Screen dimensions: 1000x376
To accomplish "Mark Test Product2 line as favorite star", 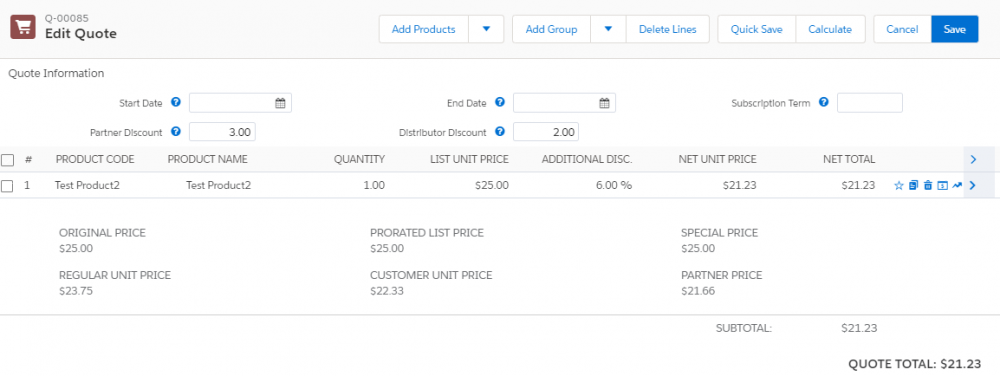I will pos(899,185).
